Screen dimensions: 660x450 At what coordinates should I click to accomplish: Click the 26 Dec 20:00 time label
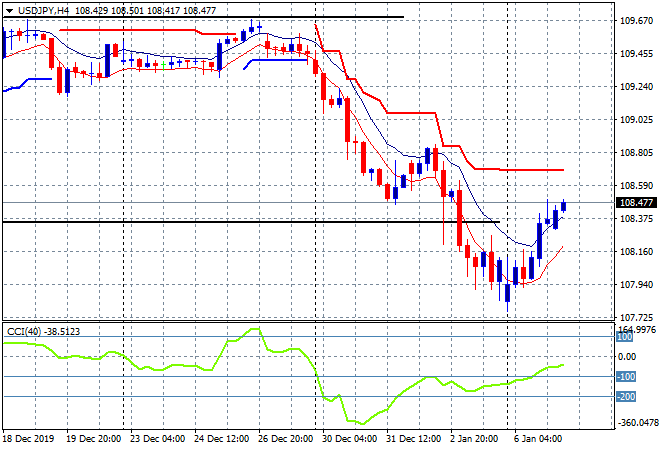click(285, 439)
